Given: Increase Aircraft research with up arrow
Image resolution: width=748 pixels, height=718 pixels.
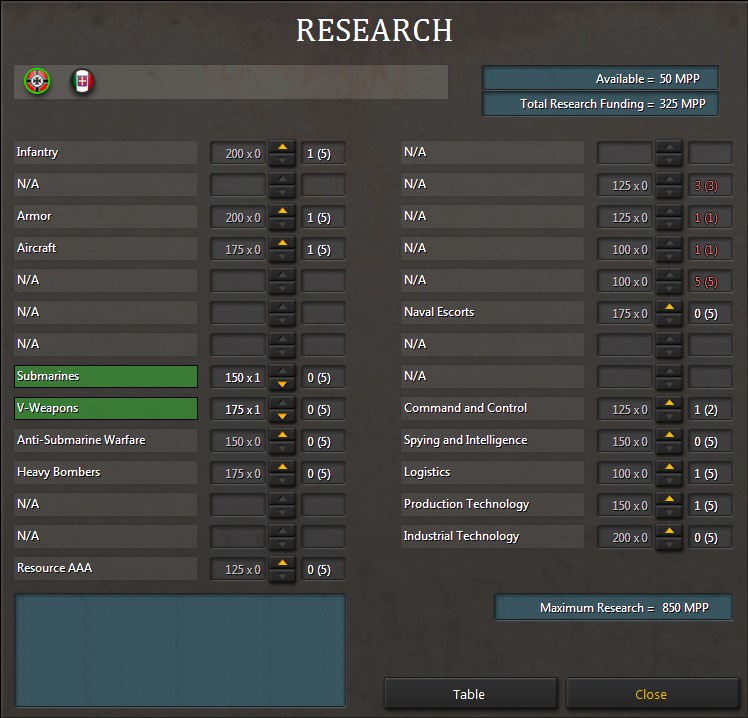Looking at the screenshot, I should [x=282, y=243].
